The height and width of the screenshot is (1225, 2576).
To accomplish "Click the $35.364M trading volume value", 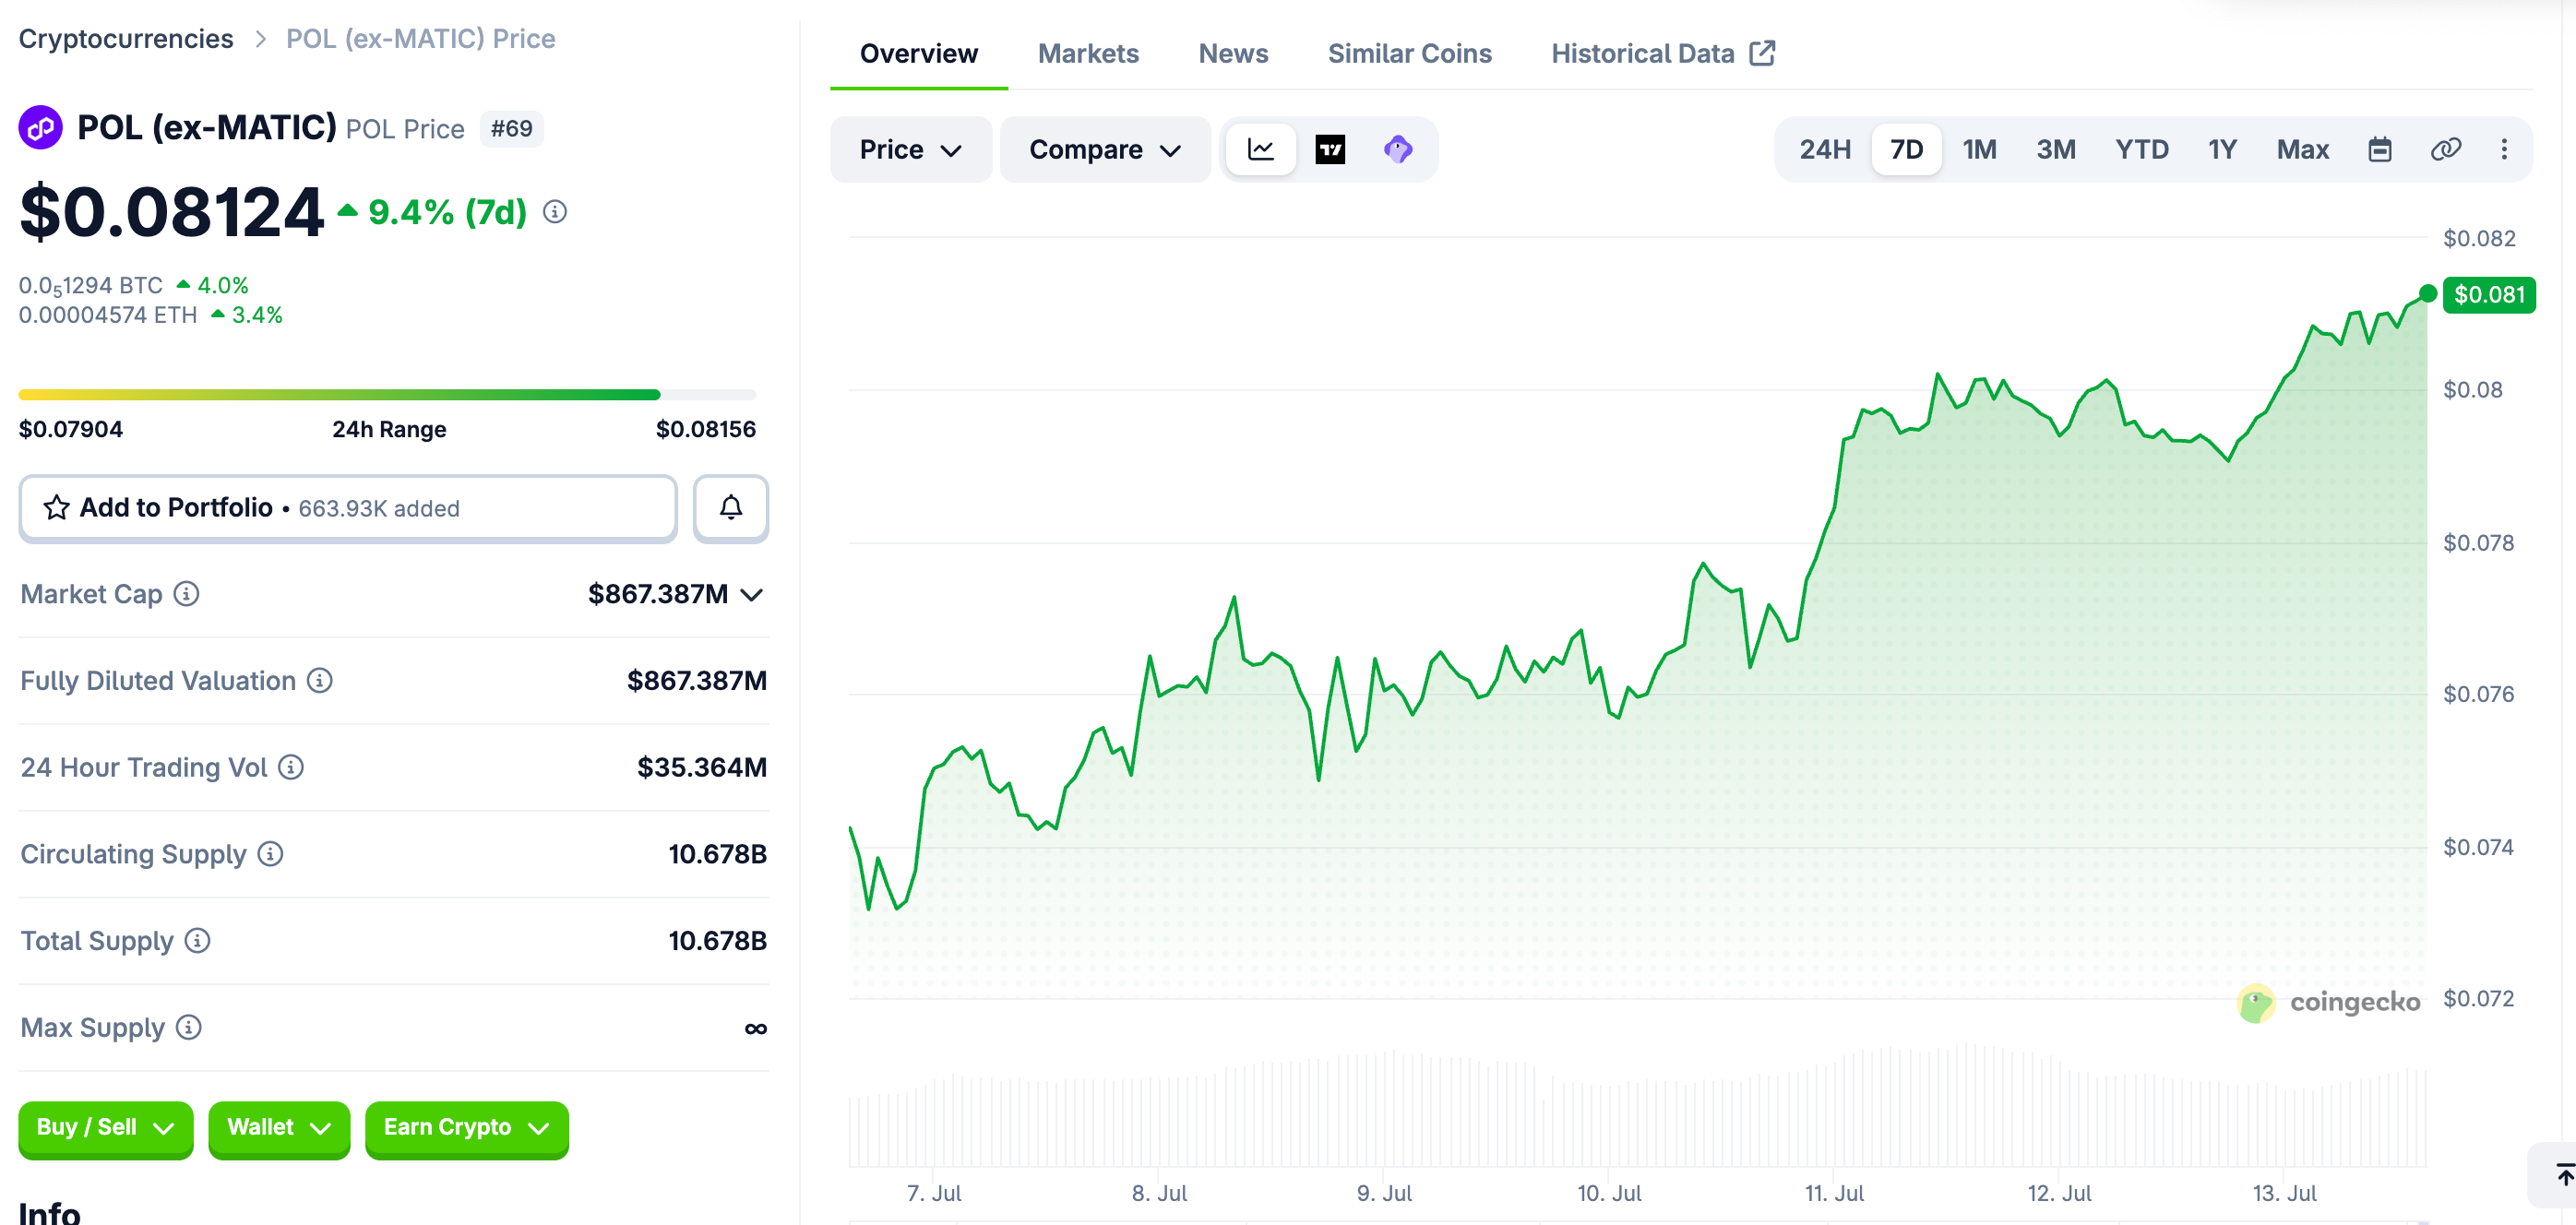I will [x=701, y=768].
